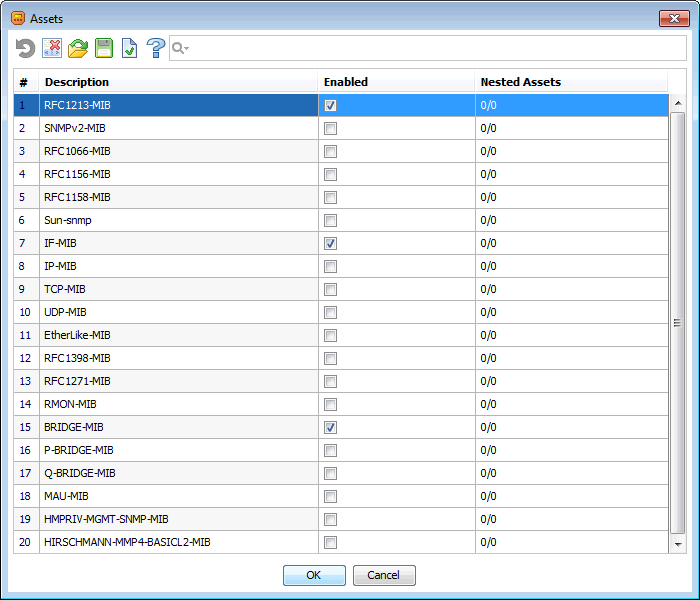
Task: Open the search magnifier options dropdown
Action: [180, 48]
